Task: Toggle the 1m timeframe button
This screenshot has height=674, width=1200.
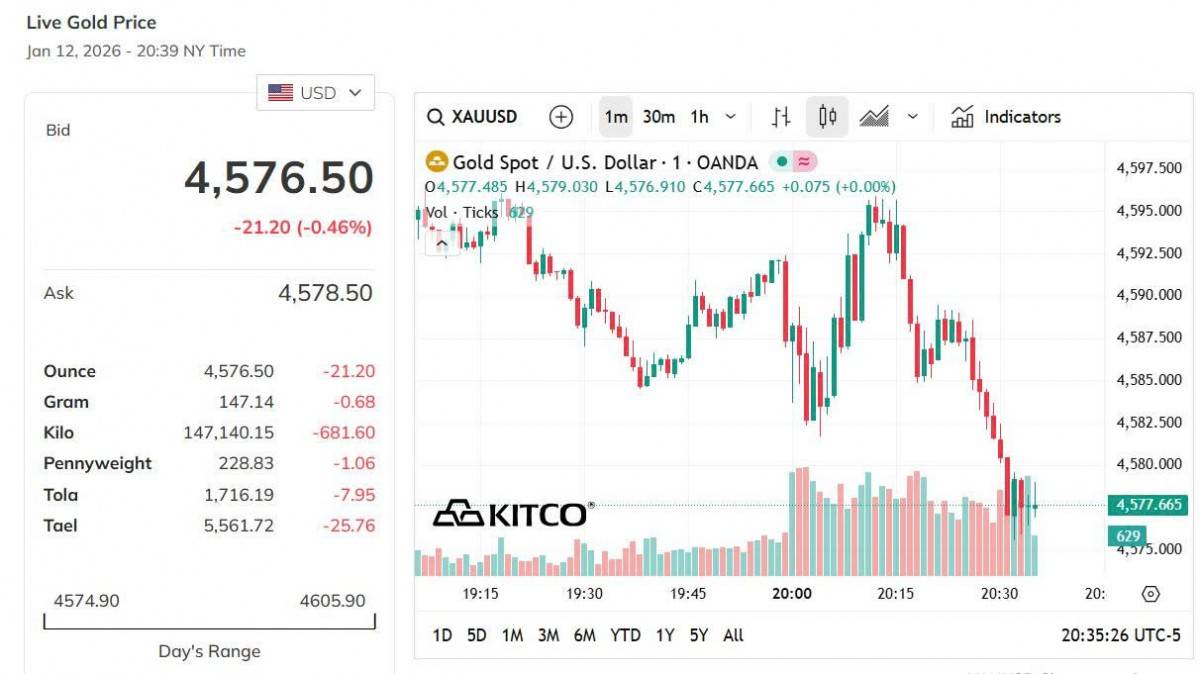Action: pyautogui.click(x=616, y=117)
